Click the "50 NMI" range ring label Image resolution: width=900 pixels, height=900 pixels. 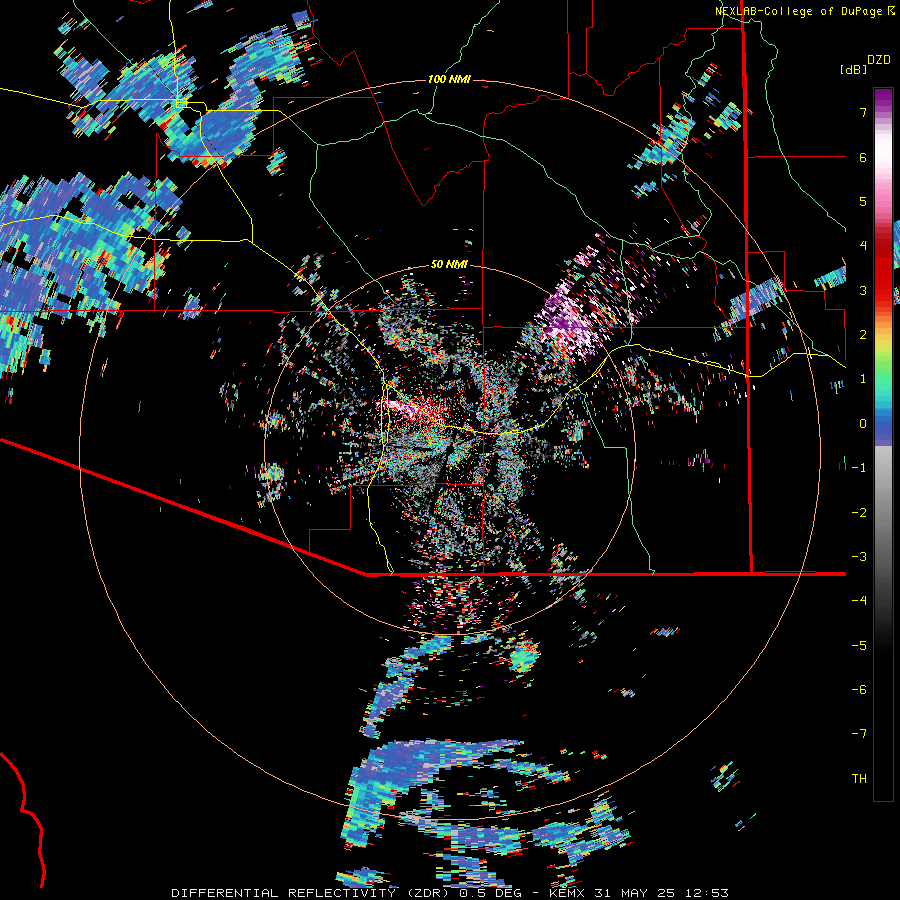[449, 264]
